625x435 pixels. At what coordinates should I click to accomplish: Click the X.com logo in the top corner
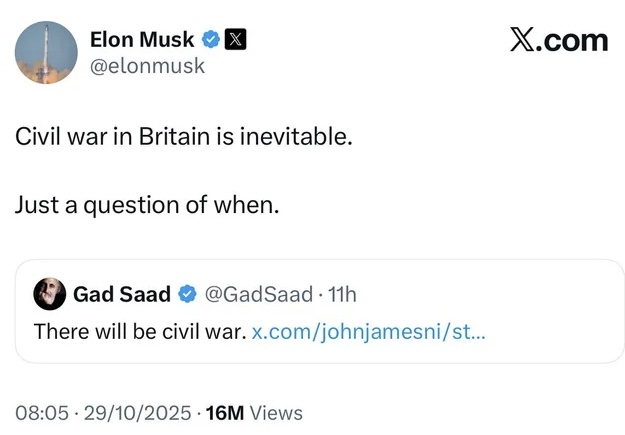click(558, 40)
